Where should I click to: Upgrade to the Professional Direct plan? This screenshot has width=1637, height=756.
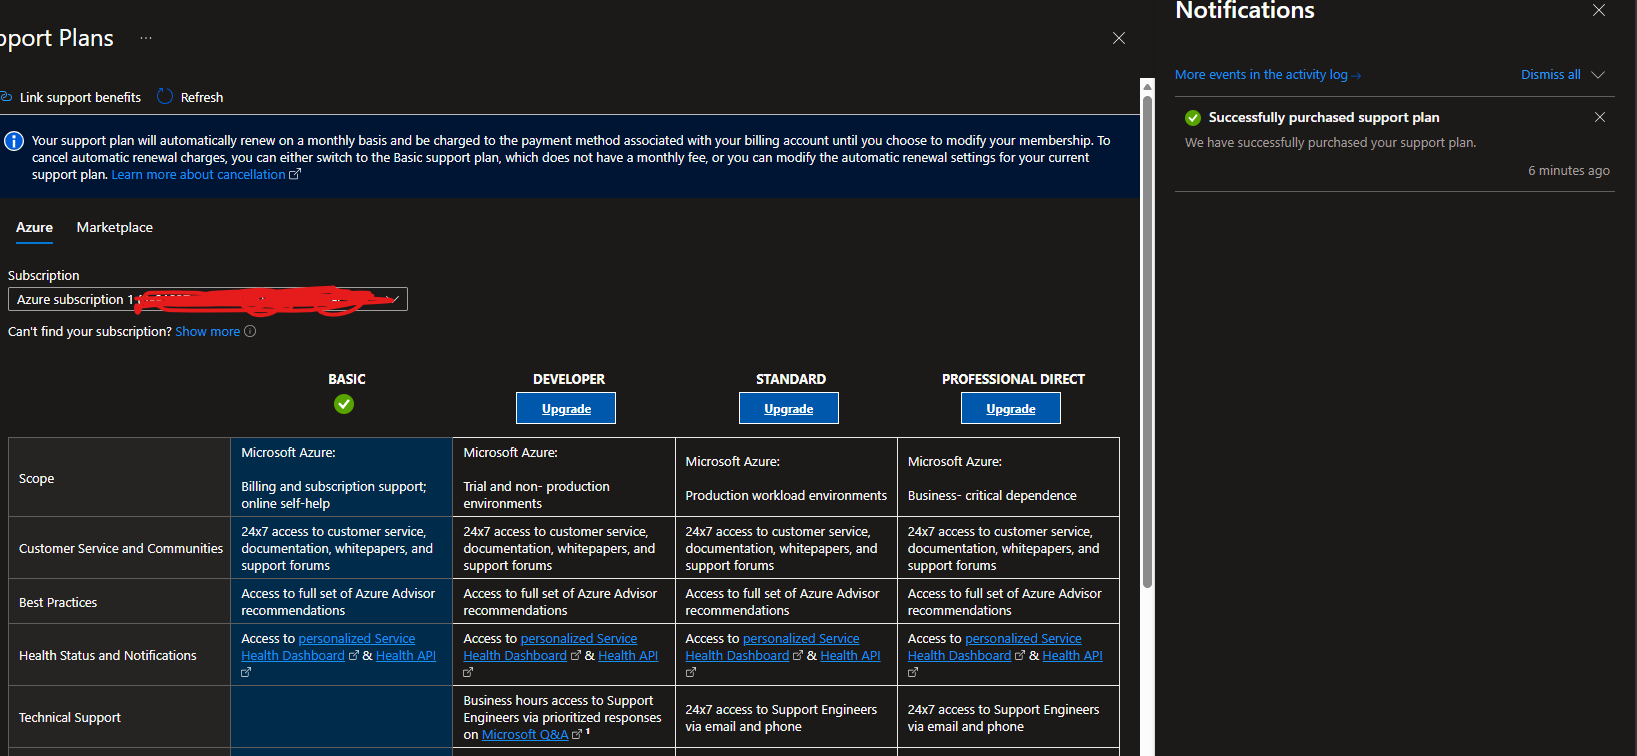click(x=1011, y=408)
